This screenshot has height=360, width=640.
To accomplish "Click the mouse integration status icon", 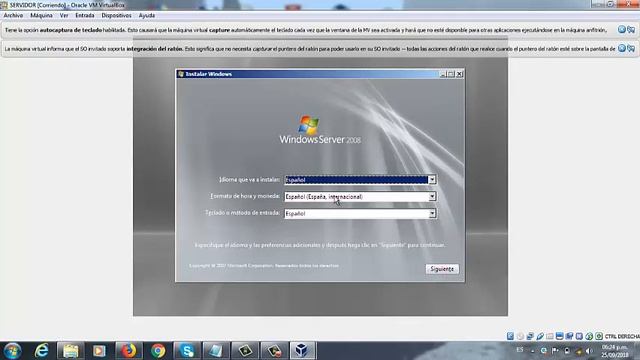I will (589, 336).
